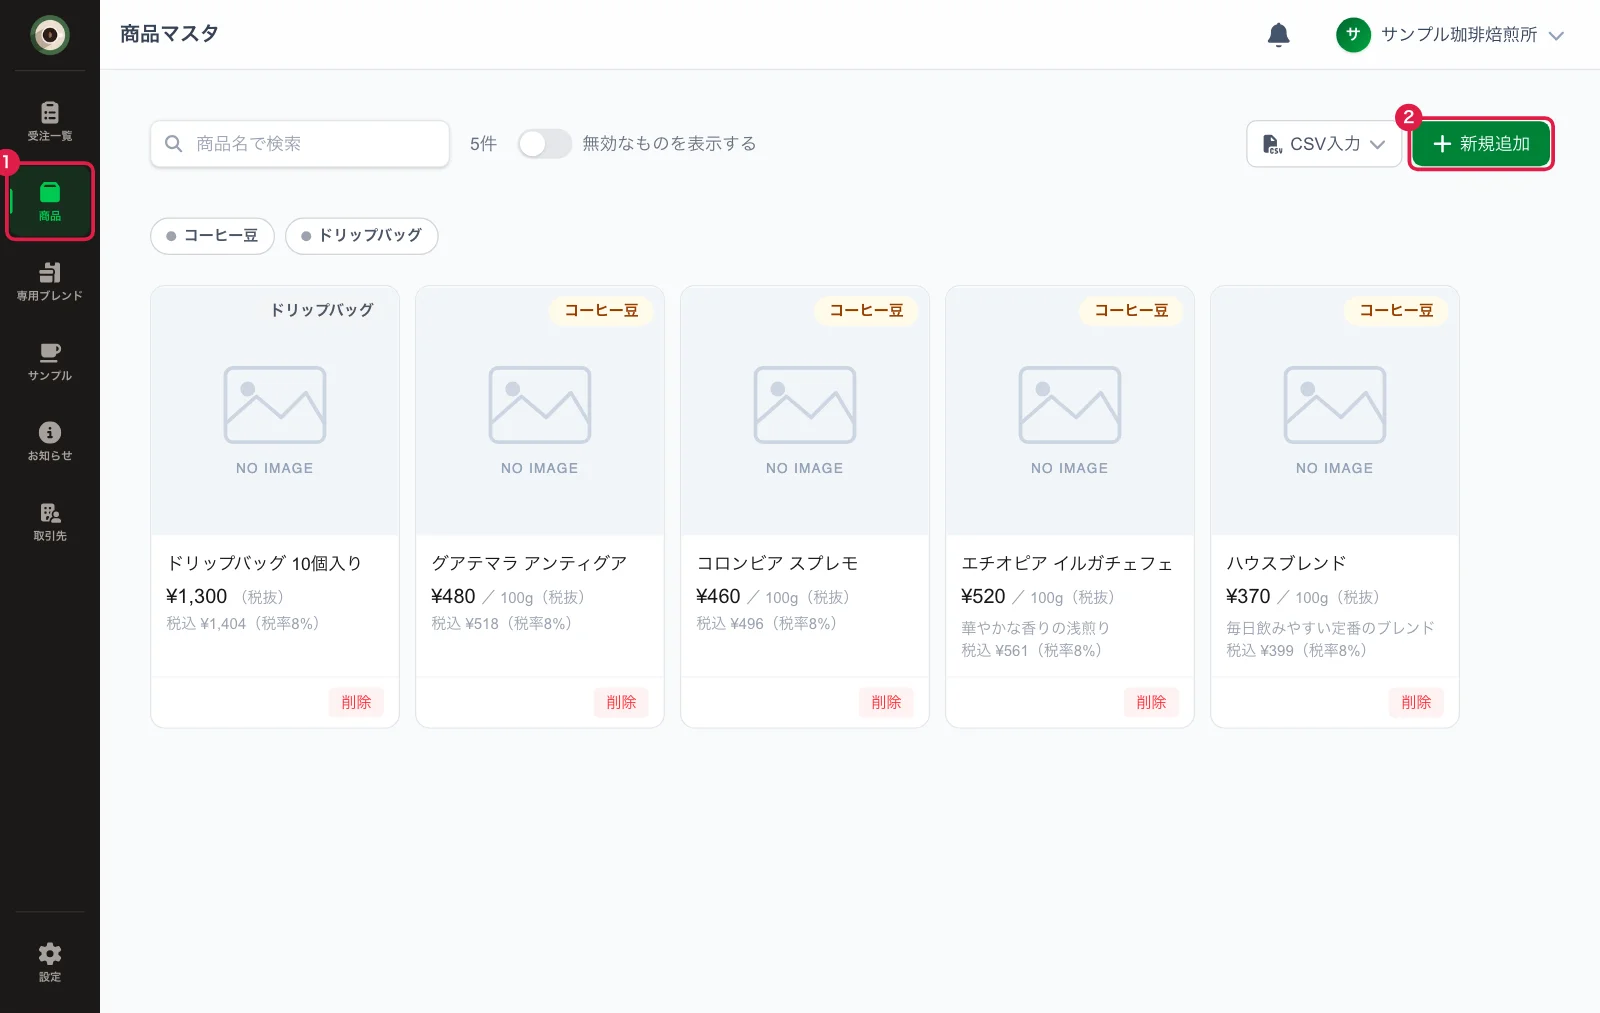Click ドリップバッグ tag on first card
1600x1013 pixels.
pyautogui.click(x=322, y=310)
